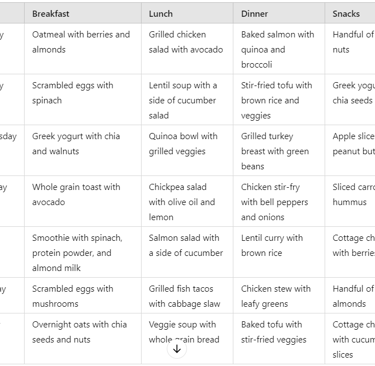
Task: Click the Lentil curry with brown rice cell
Action: 279,252
